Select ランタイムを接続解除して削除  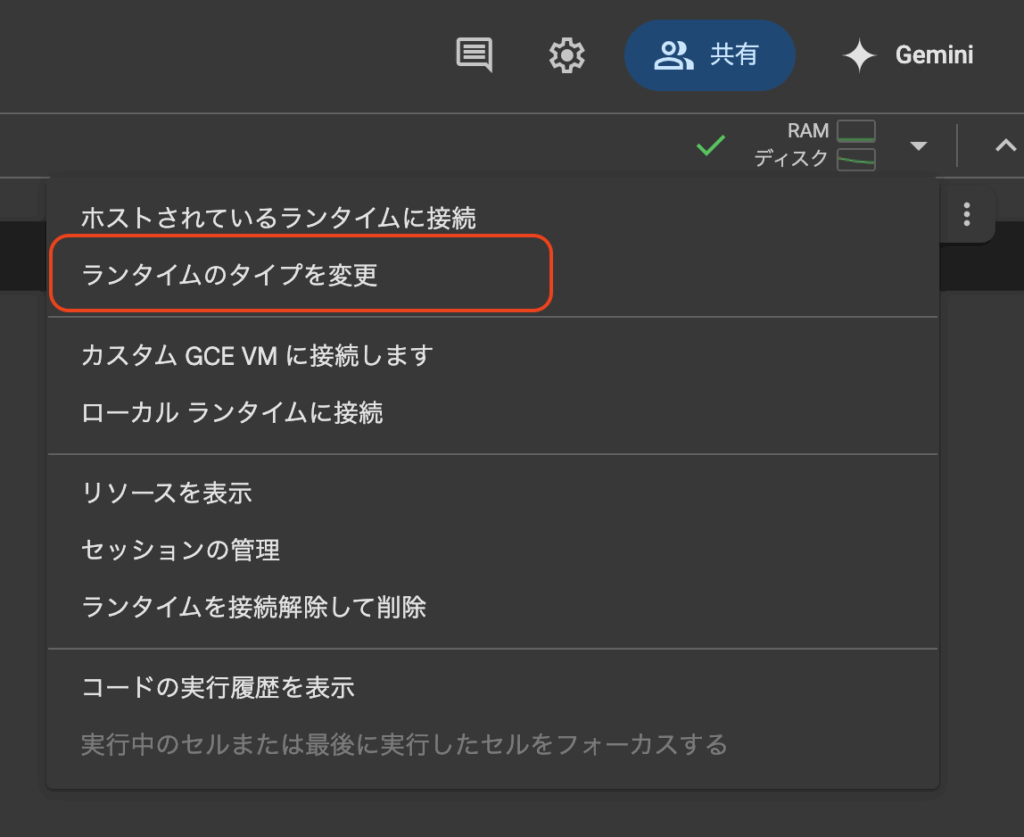point(254,606)
